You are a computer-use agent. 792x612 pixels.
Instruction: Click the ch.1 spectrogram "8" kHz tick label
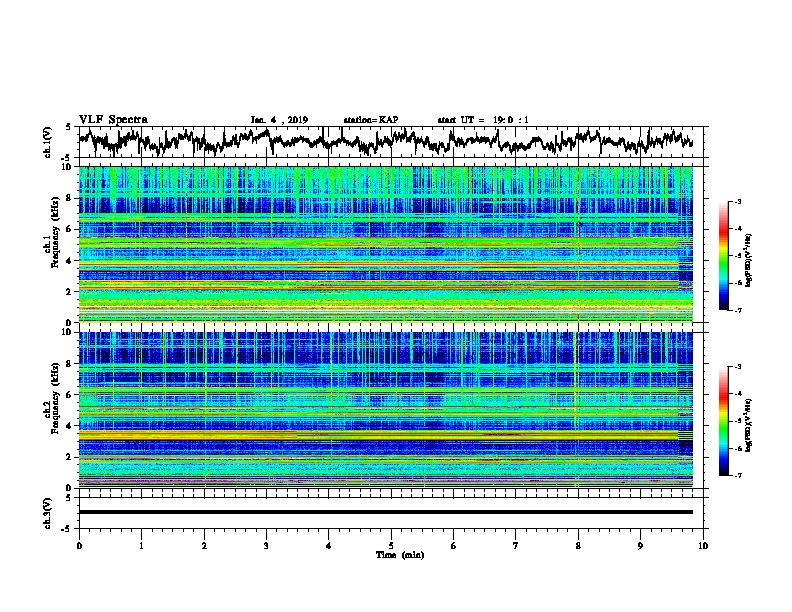pos(70,198)
